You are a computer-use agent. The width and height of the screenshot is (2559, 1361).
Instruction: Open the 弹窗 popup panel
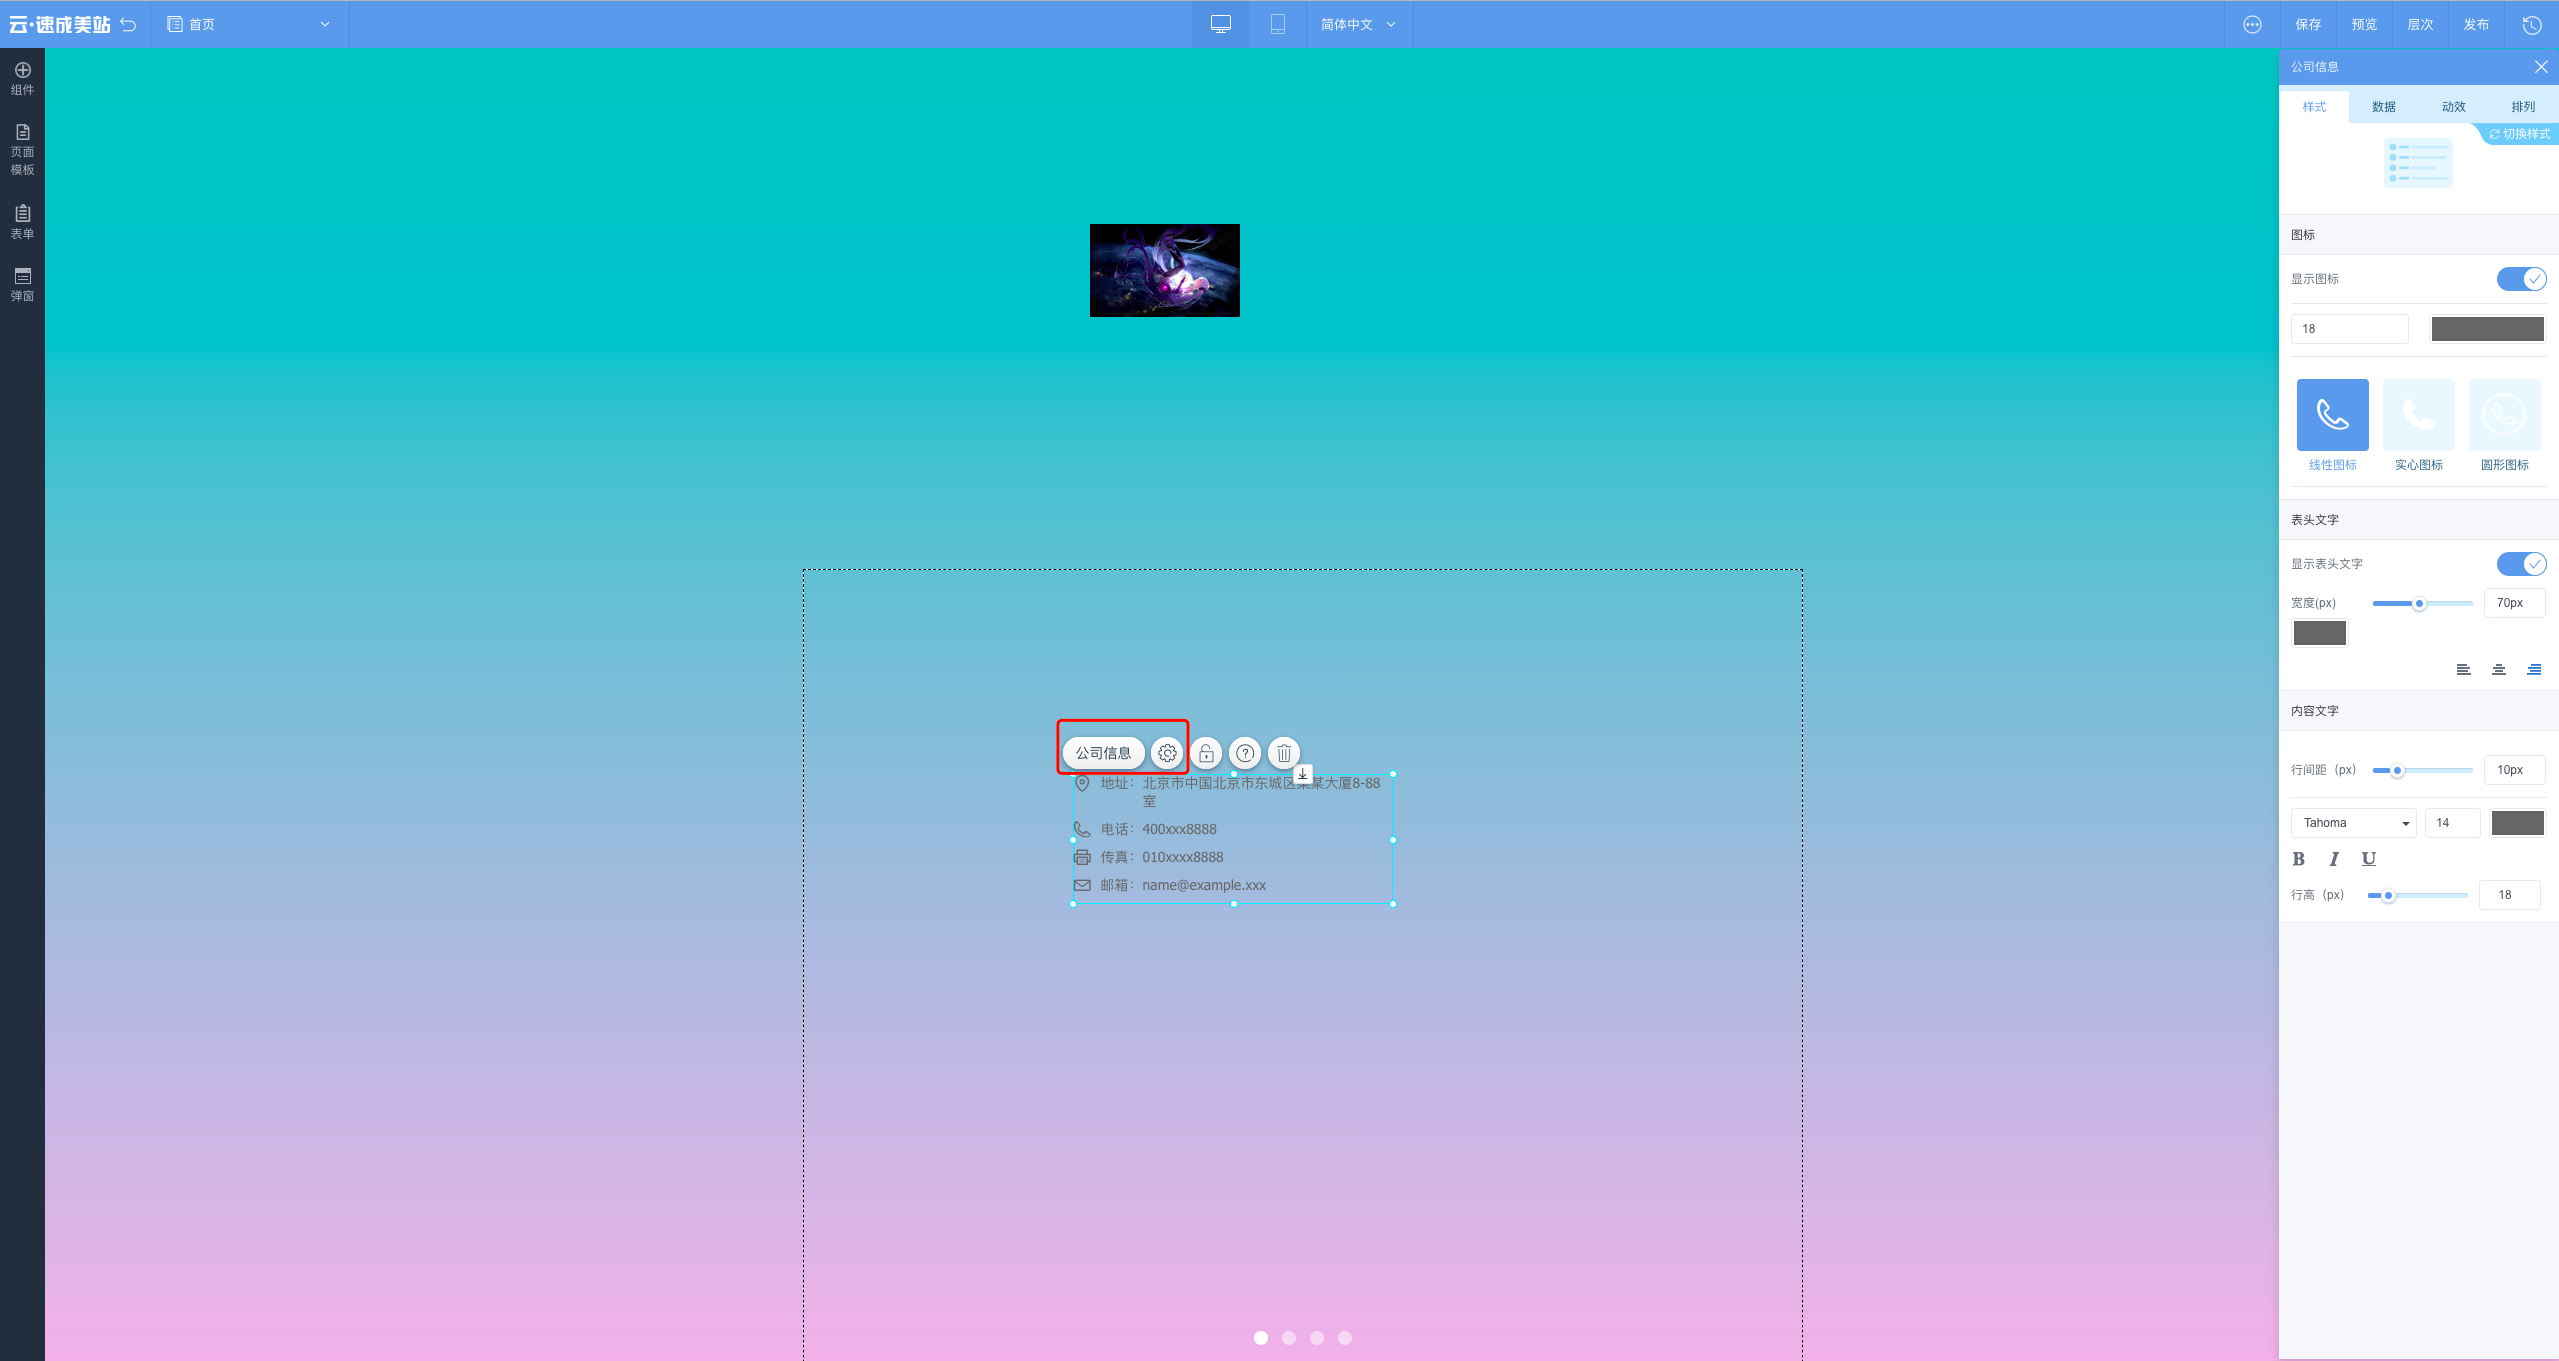[22, 285]
